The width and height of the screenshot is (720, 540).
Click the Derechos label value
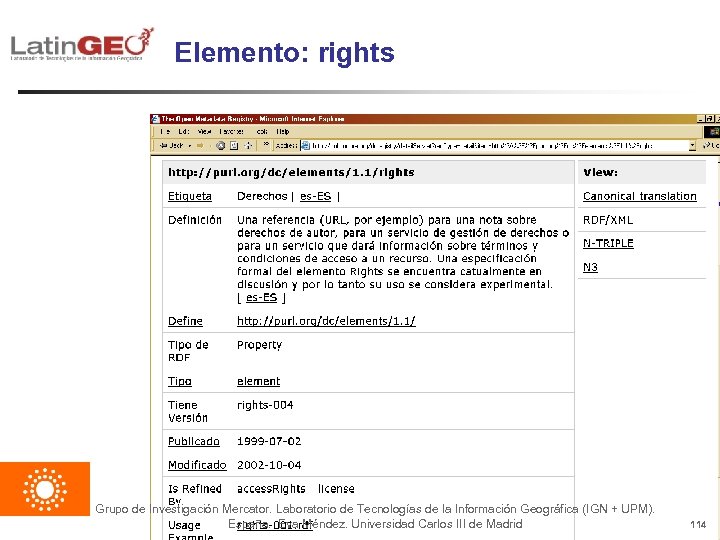[x=262, y=196]
